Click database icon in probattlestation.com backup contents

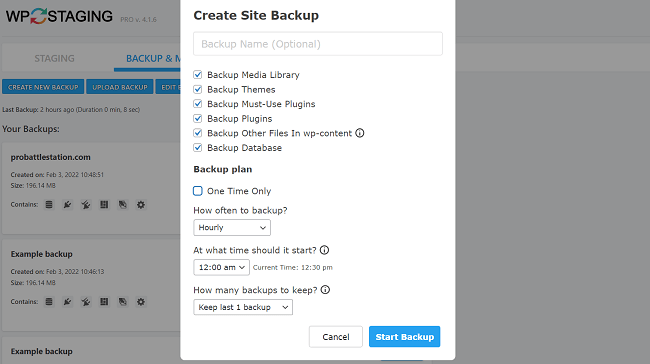click(x=49, y=204)
